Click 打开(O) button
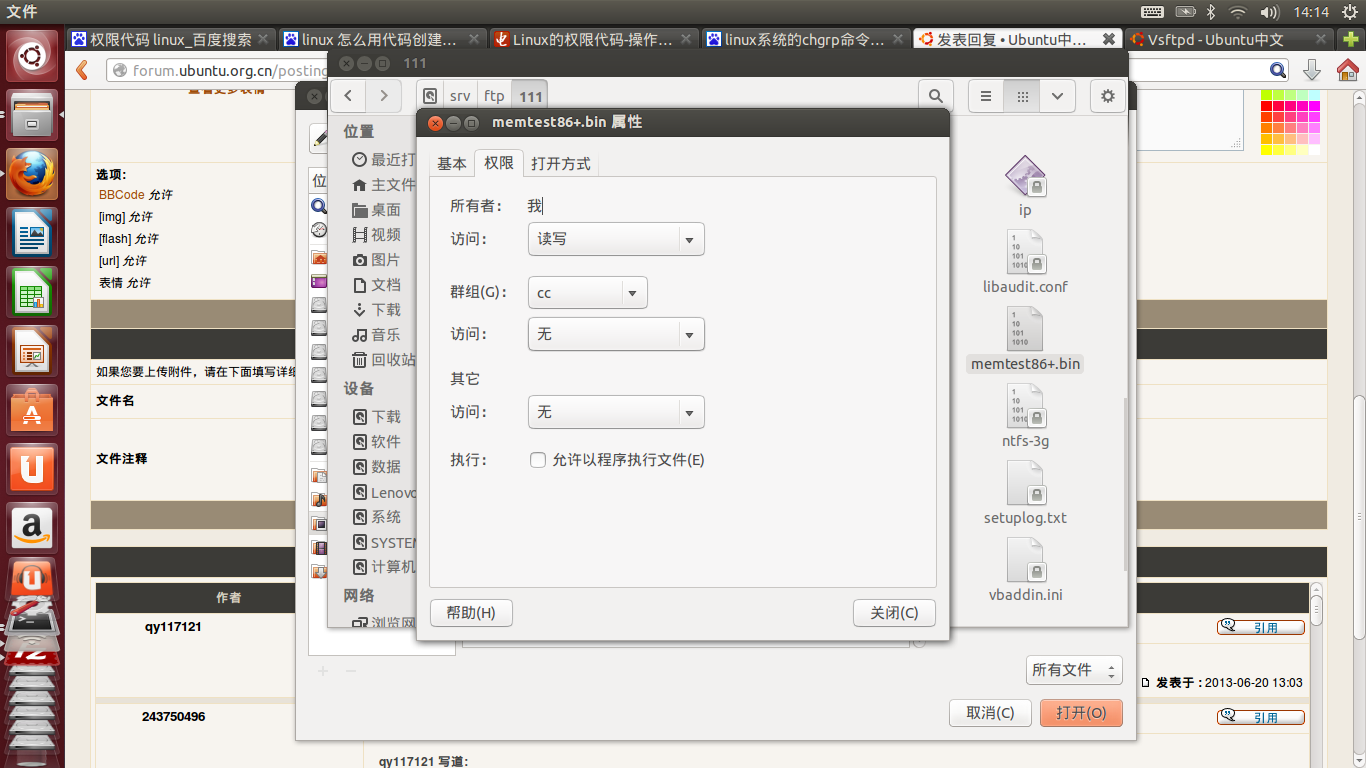Image resolution: width=1366 pixels, height=768 pixels. (1081, 713)
